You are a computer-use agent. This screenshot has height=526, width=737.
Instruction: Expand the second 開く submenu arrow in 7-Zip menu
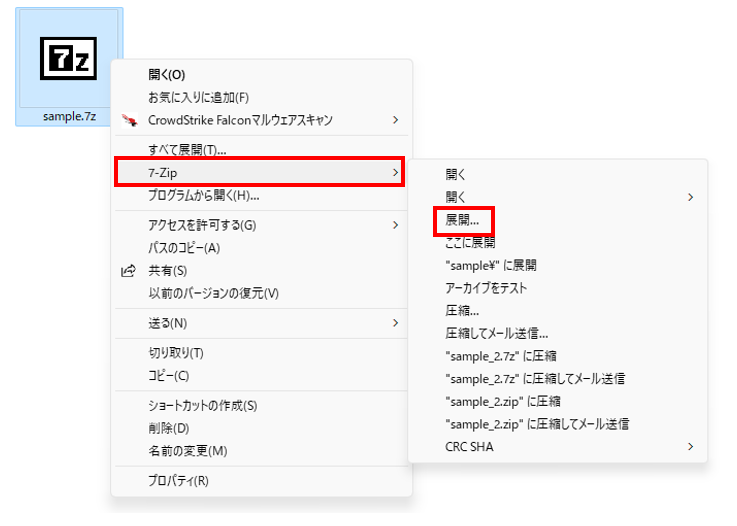click(690, 197)
